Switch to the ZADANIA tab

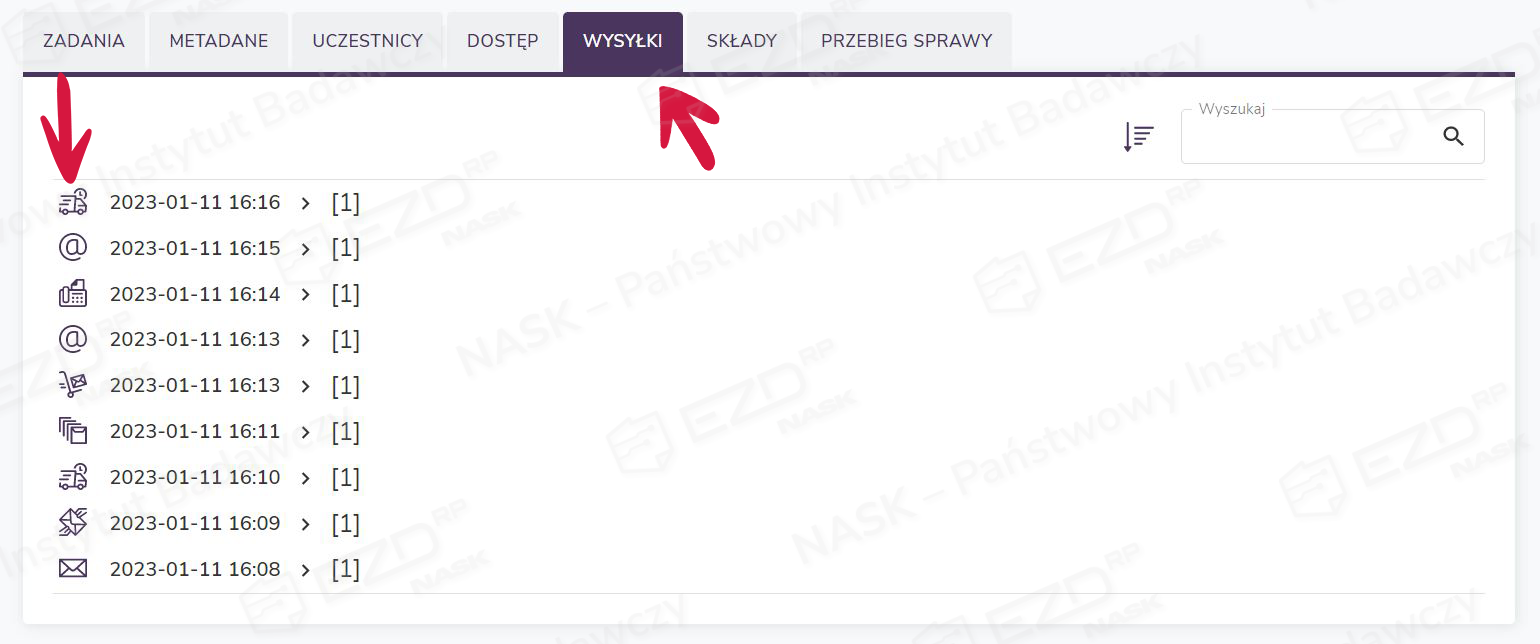tap(84, 42)
